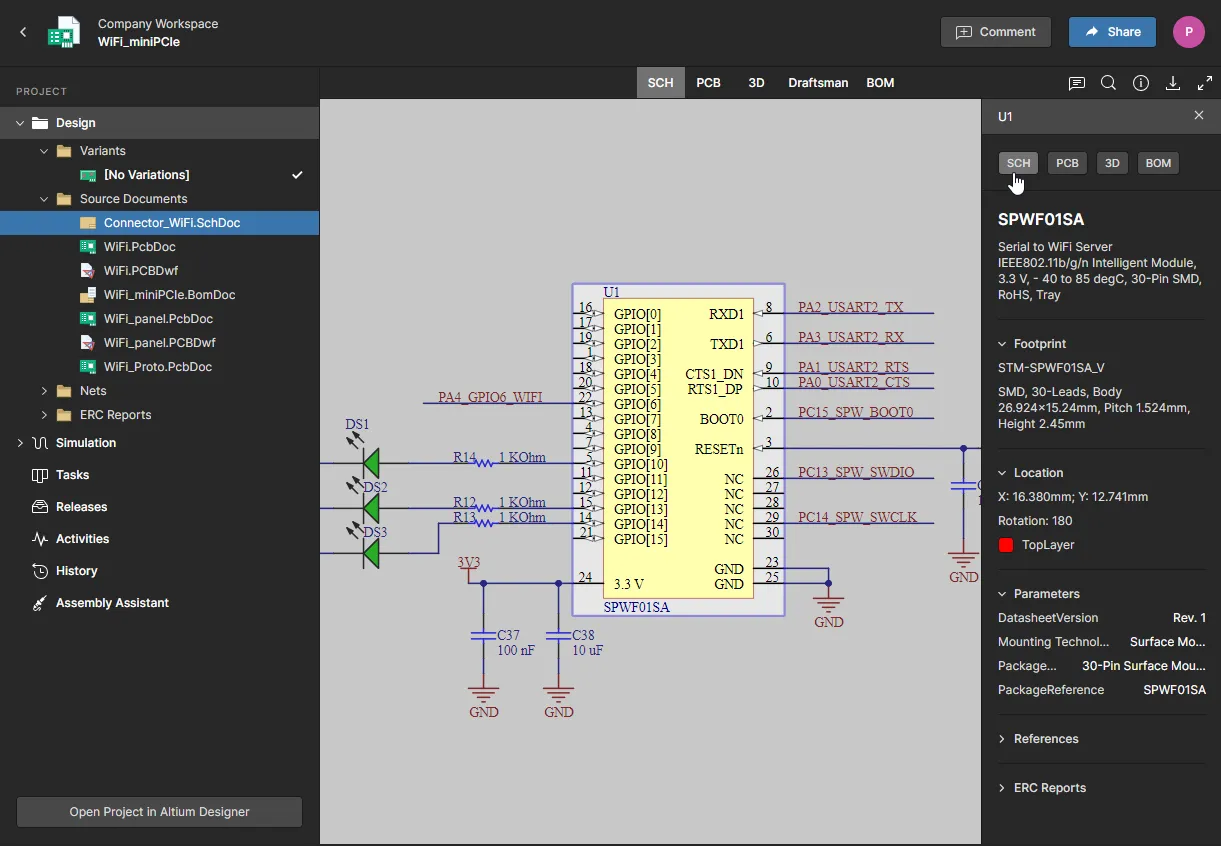Expand the ERC Reports section in panel
The height and width of the screenshot is (846, 1221).
(x=1050, y=788)
